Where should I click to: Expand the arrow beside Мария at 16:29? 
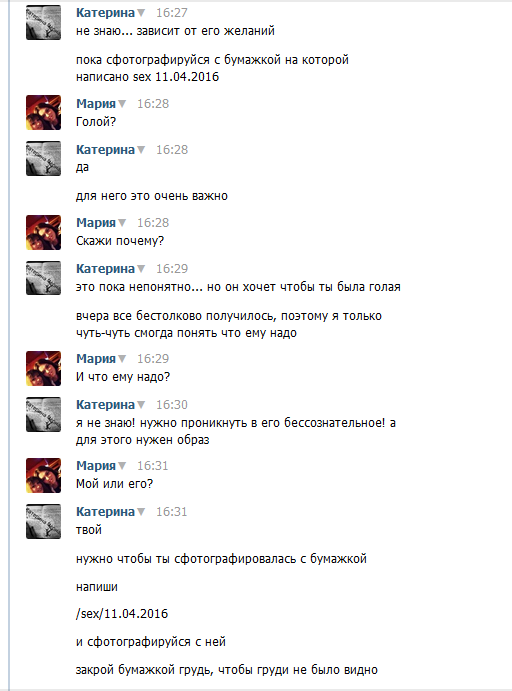122,359
